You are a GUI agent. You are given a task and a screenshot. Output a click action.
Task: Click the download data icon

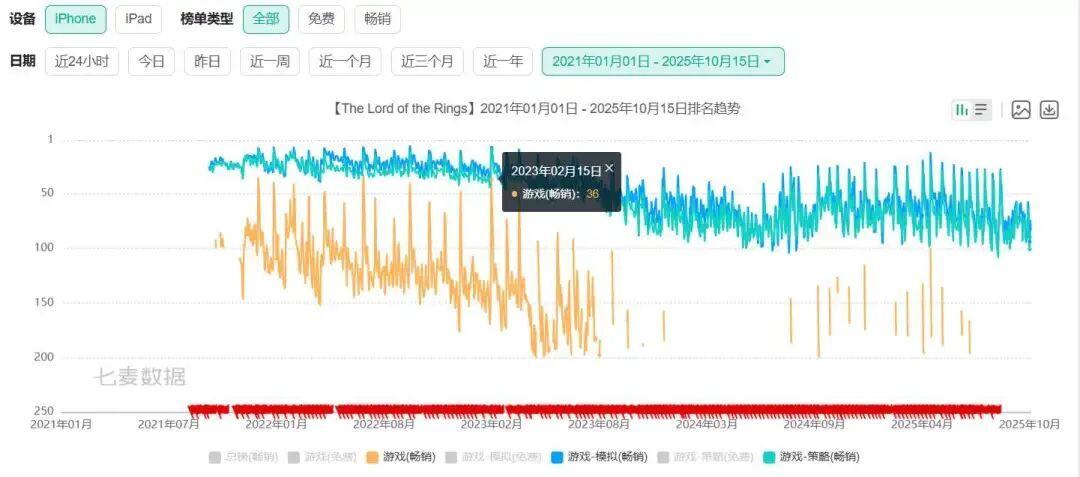pyautogui.click(x=1049, y=110)
